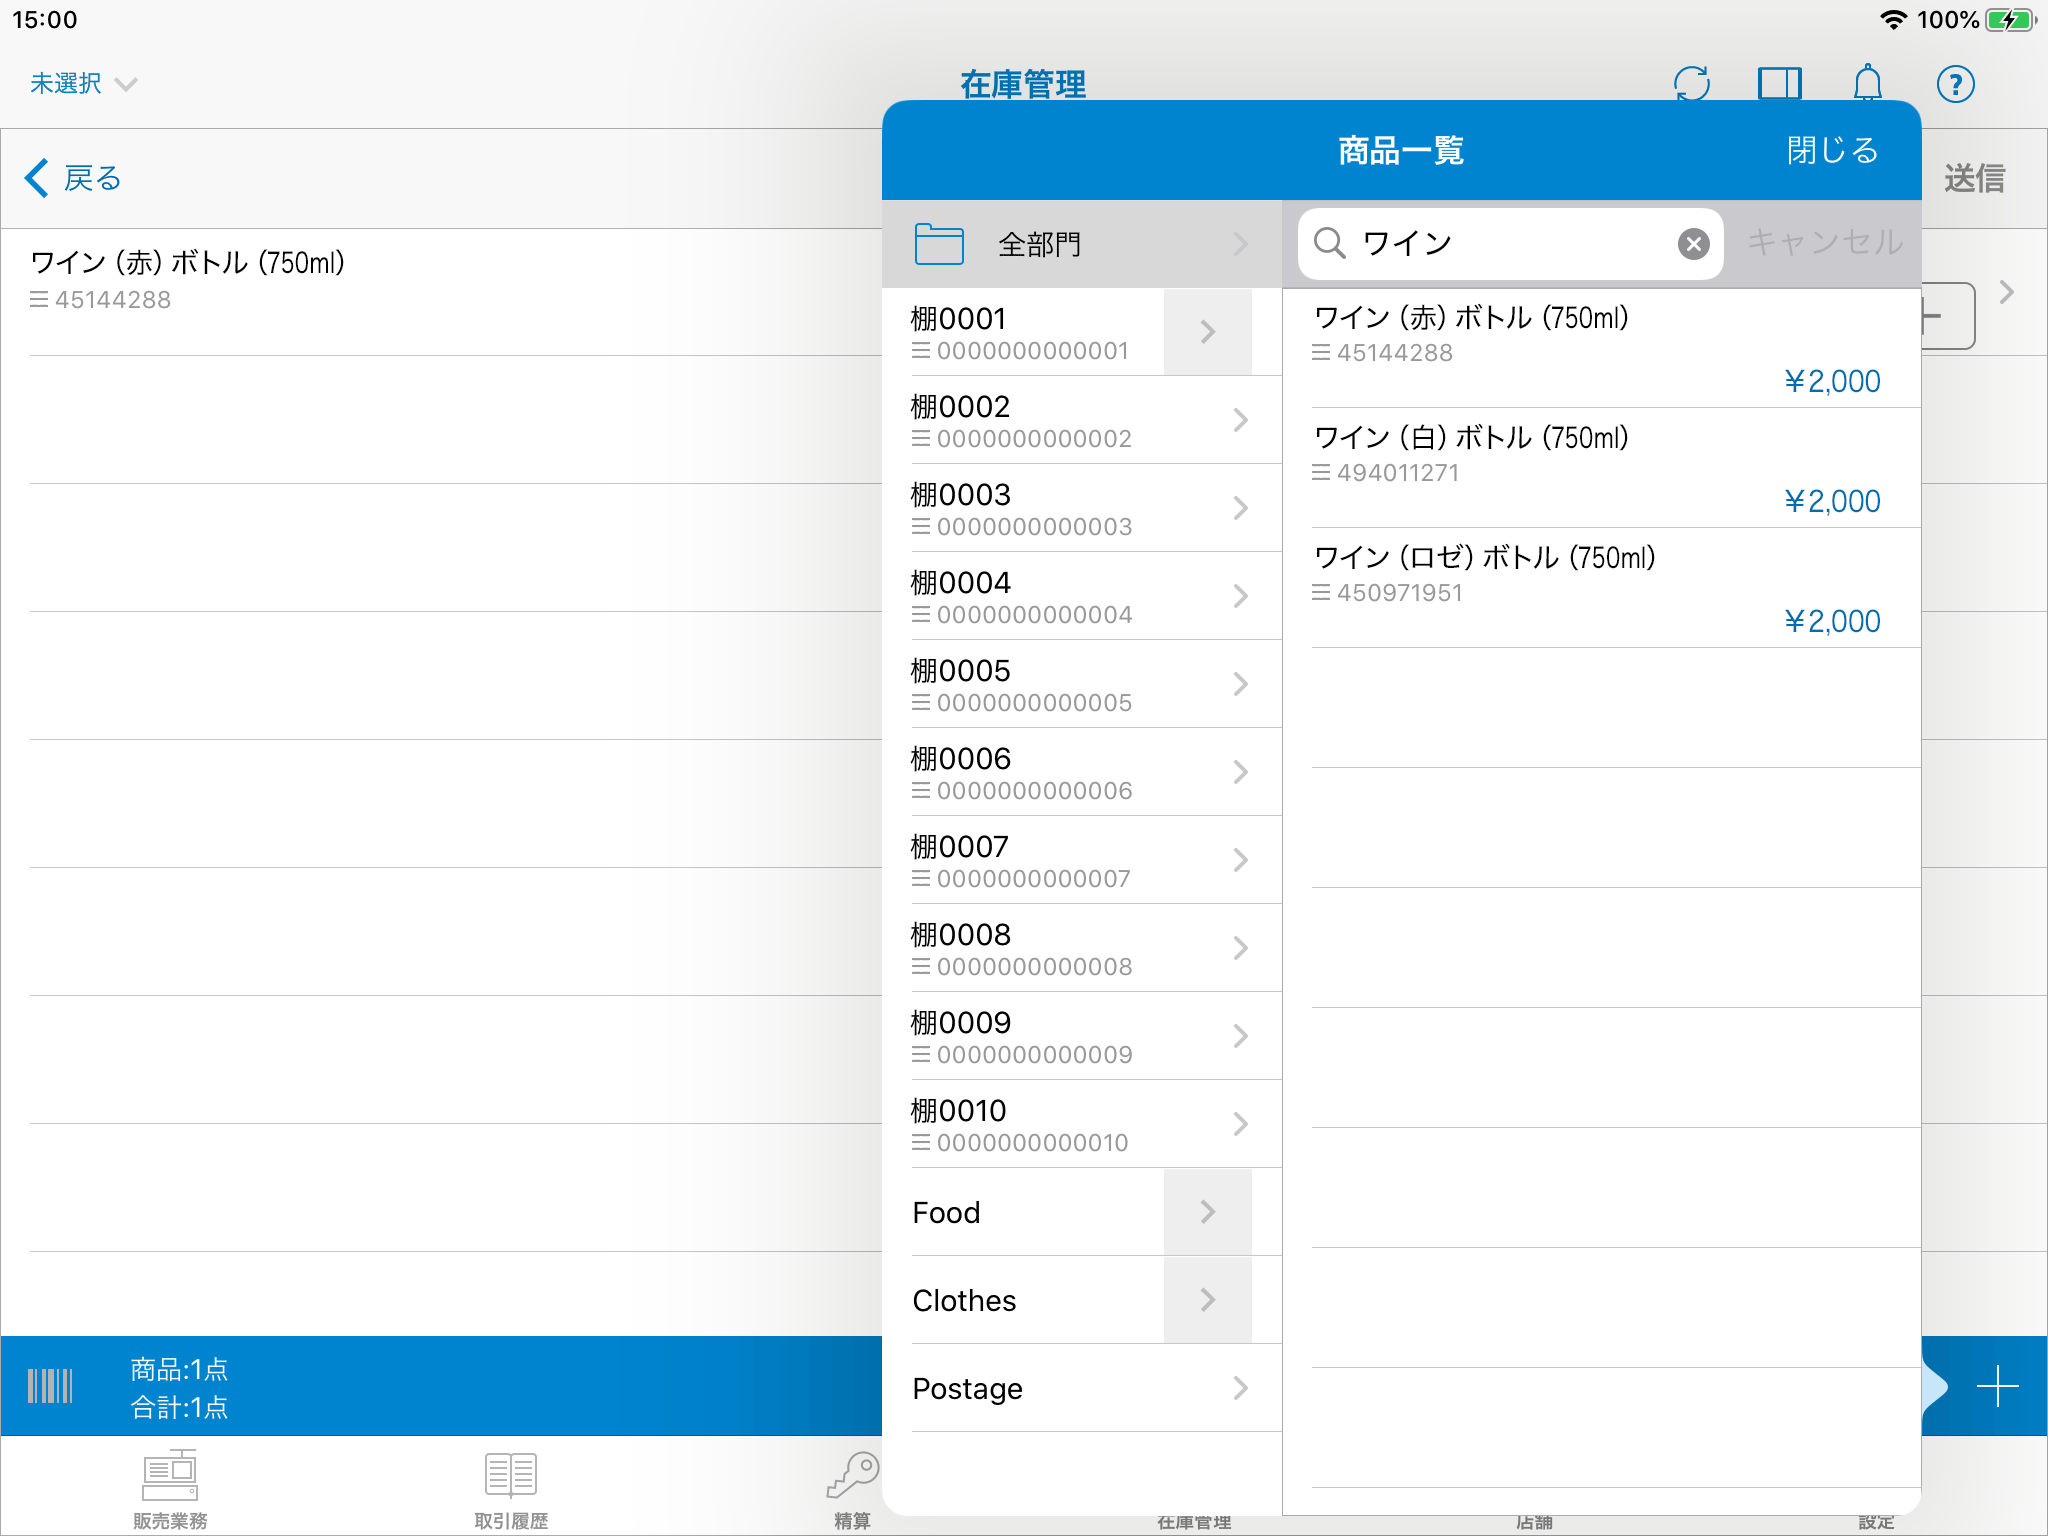This screenshot has height=1536, width=2048.
Task: Tap the barcode scanner icon
Action: tap(50, 1386)
